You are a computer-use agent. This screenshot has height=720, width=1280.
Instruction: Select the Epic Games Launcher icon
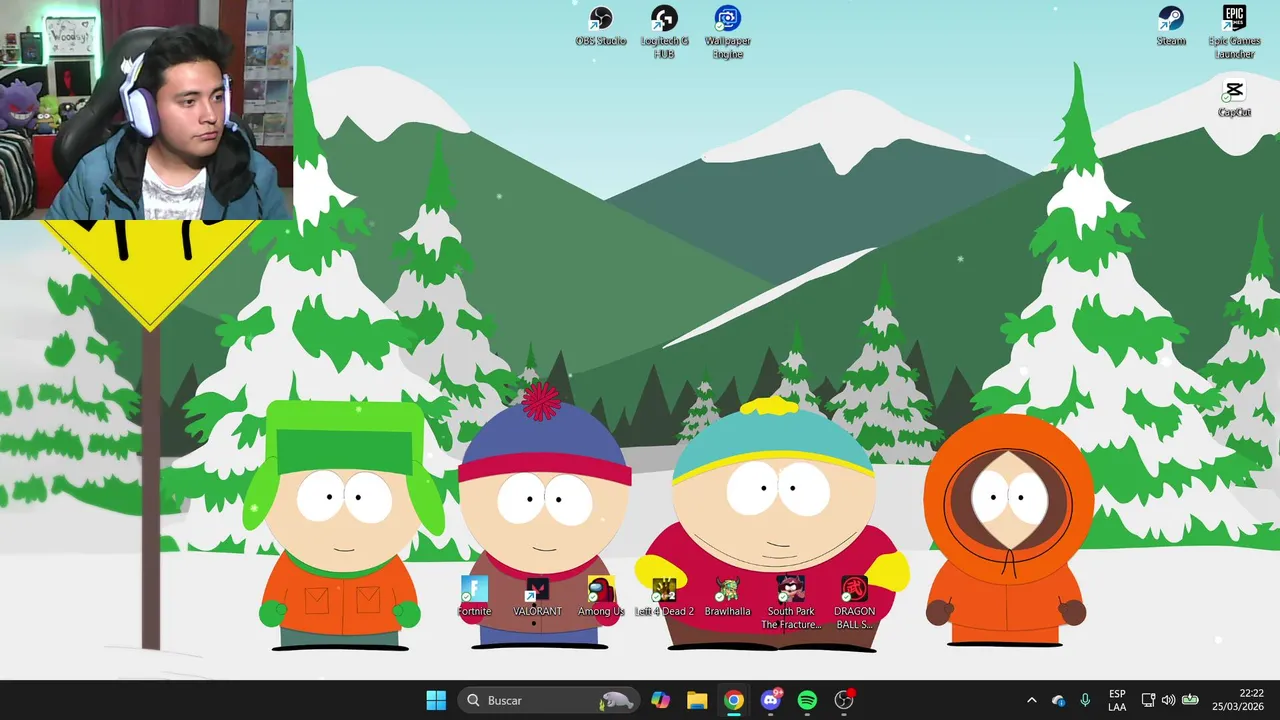[1234, 32]
